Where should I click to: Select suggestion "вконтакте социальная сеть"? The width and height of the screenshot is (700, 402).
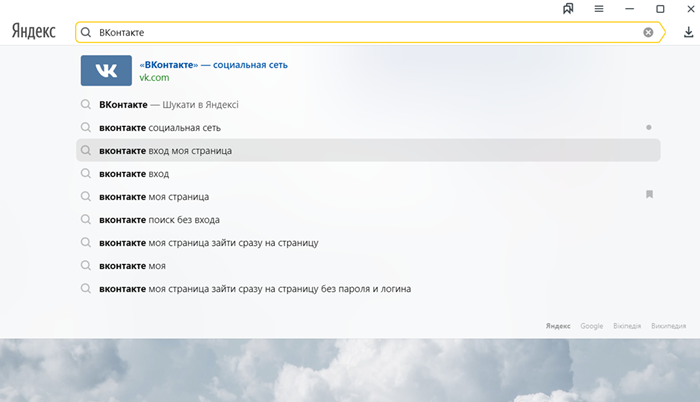point(368,128)
